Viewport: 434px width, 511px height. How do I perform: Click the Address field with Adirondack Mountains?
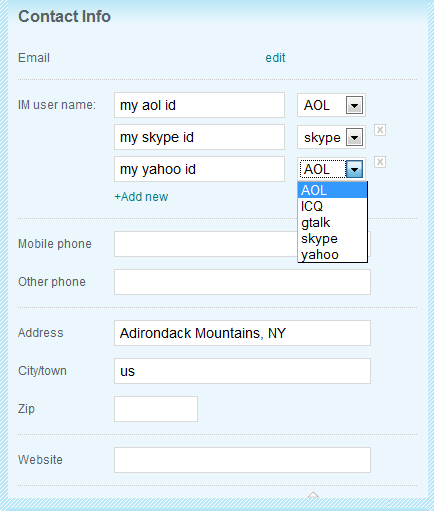click(242, 333)
